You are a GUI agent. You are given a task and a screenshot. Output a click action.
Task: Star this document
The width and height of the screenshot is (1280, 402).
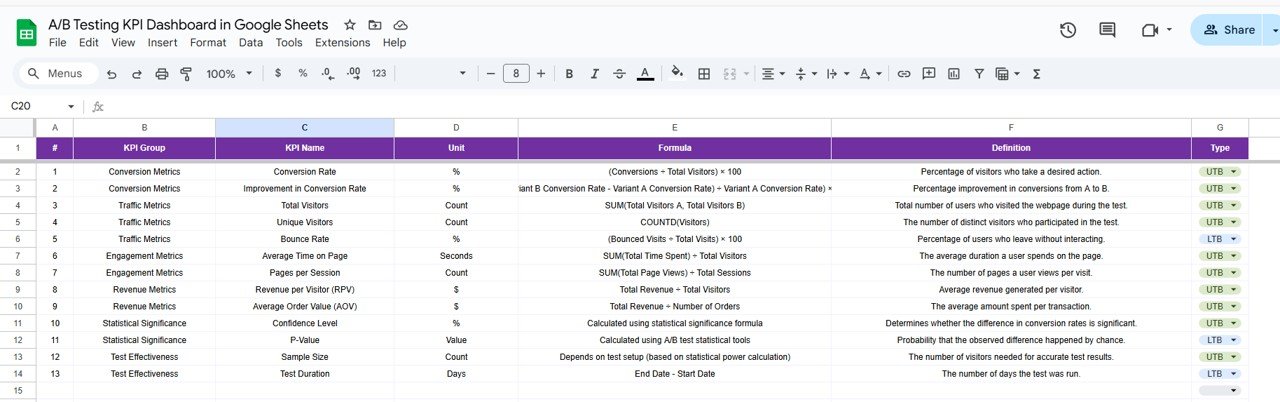coord(349,25)
